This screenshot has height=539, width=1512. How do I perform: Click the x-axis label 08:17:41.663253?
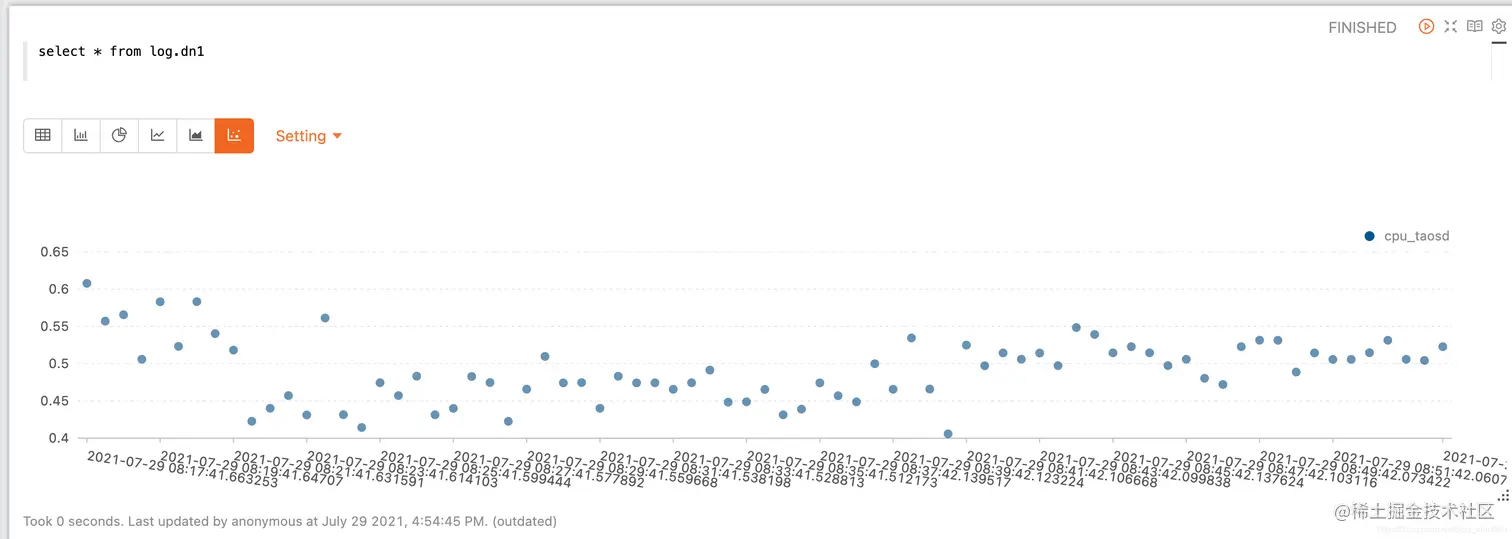pos(183,469)
